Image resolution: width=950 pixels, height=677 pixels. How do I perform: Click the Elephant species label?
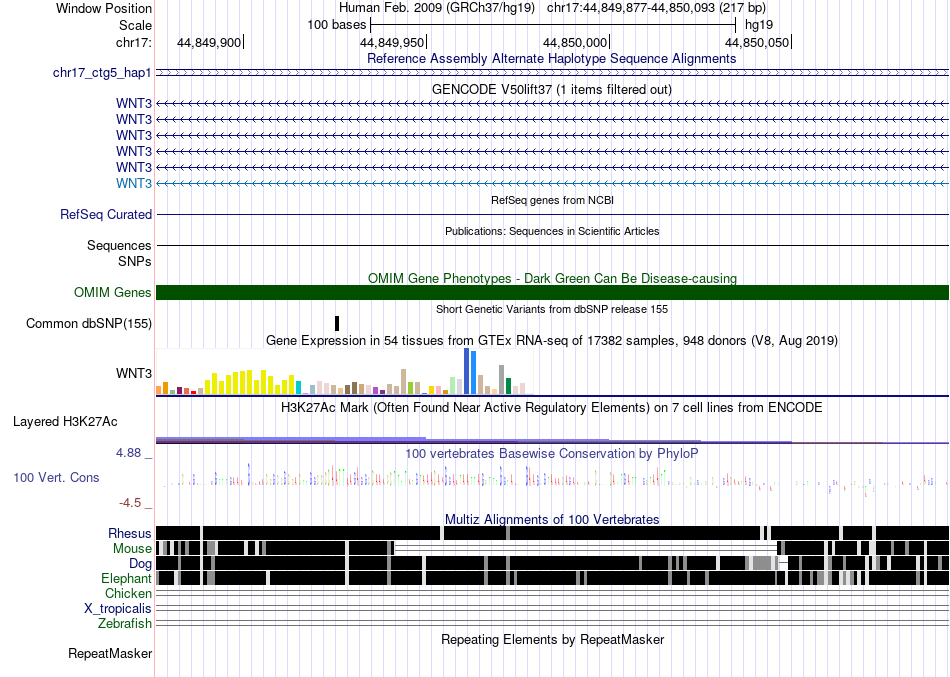click(126, 578)
